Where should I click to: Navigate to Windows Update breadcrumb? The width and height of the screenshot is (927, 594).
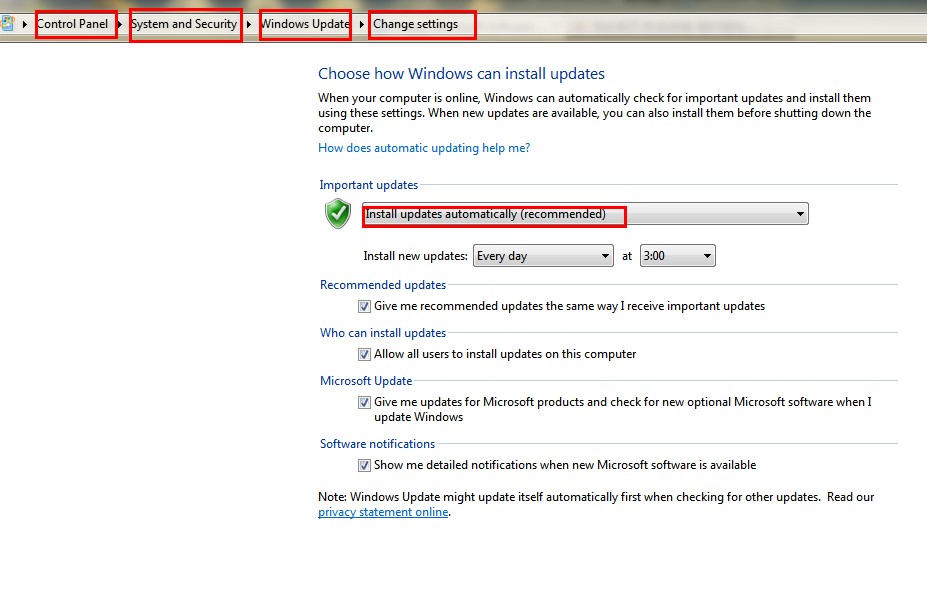click(x=305, y=24)
